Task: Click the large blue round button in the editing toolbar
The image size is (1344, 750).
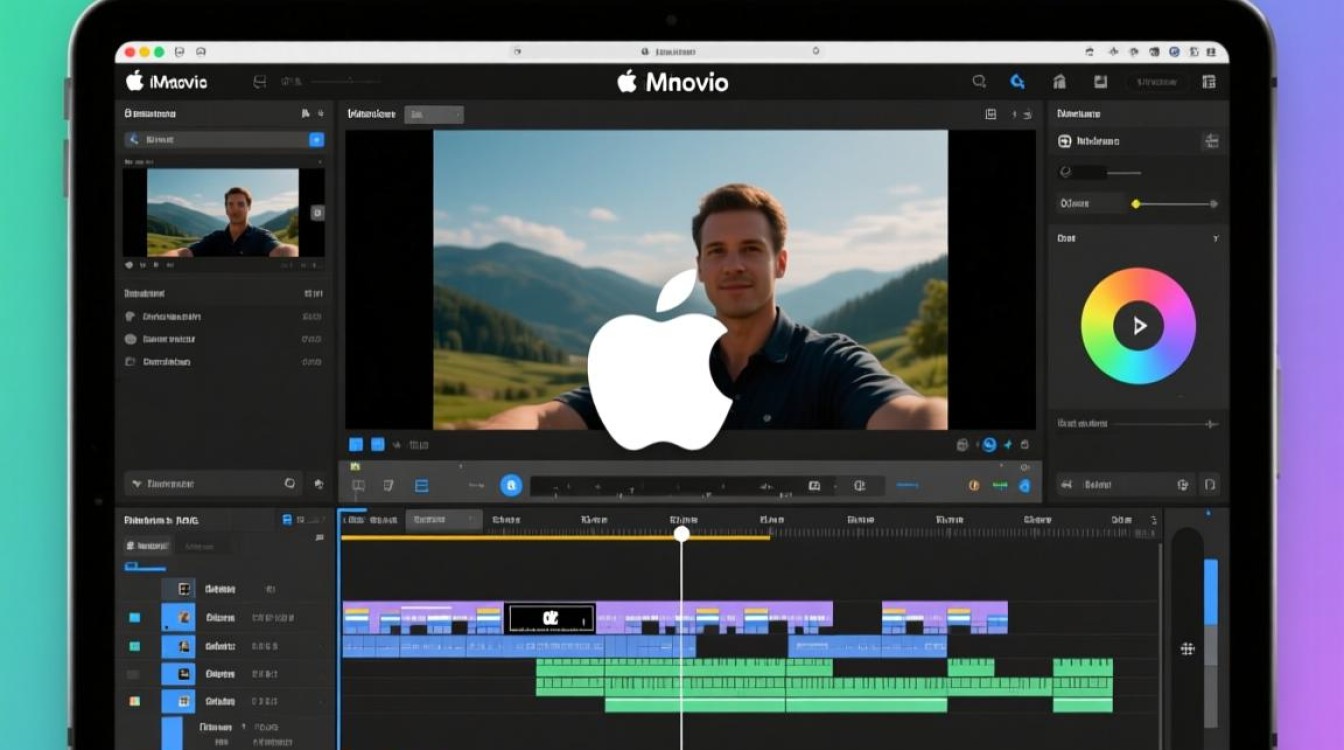Action: (x=511, y=486)
